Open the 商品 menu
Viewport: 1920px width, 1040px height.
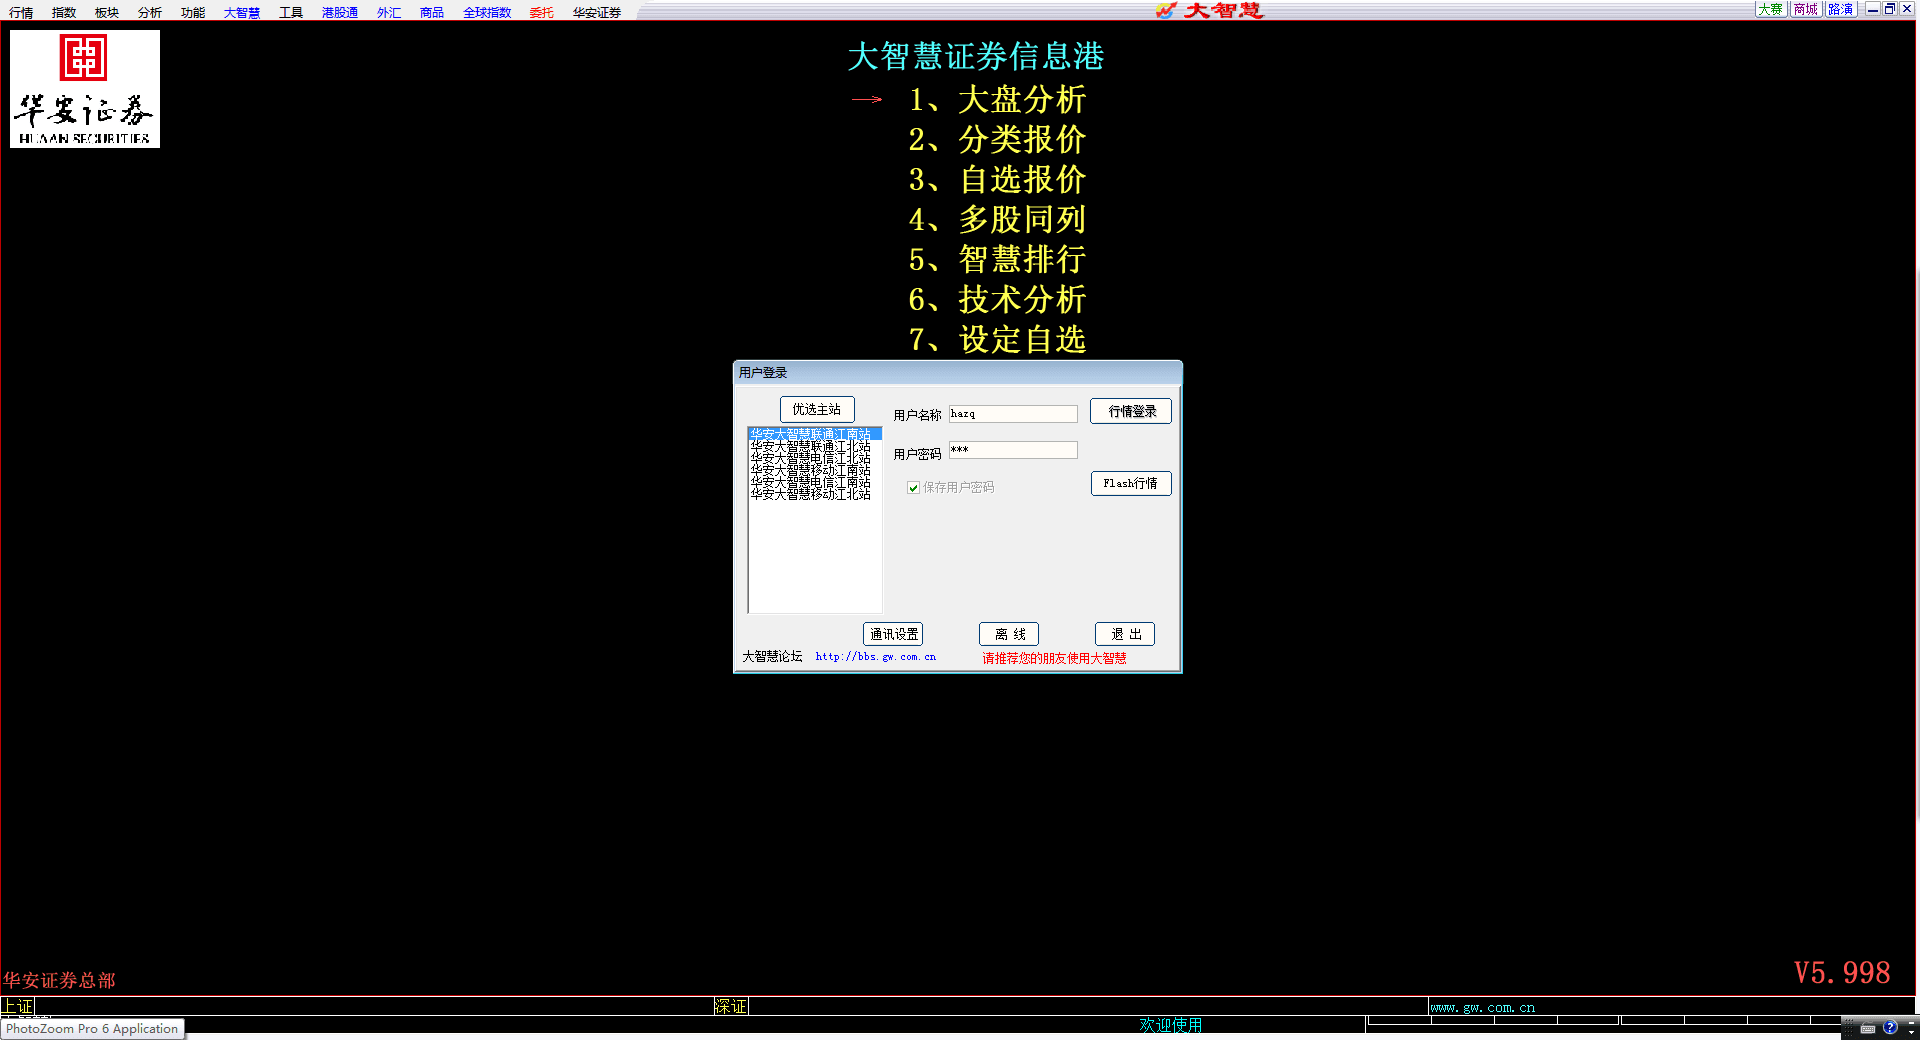coord(432,13)
